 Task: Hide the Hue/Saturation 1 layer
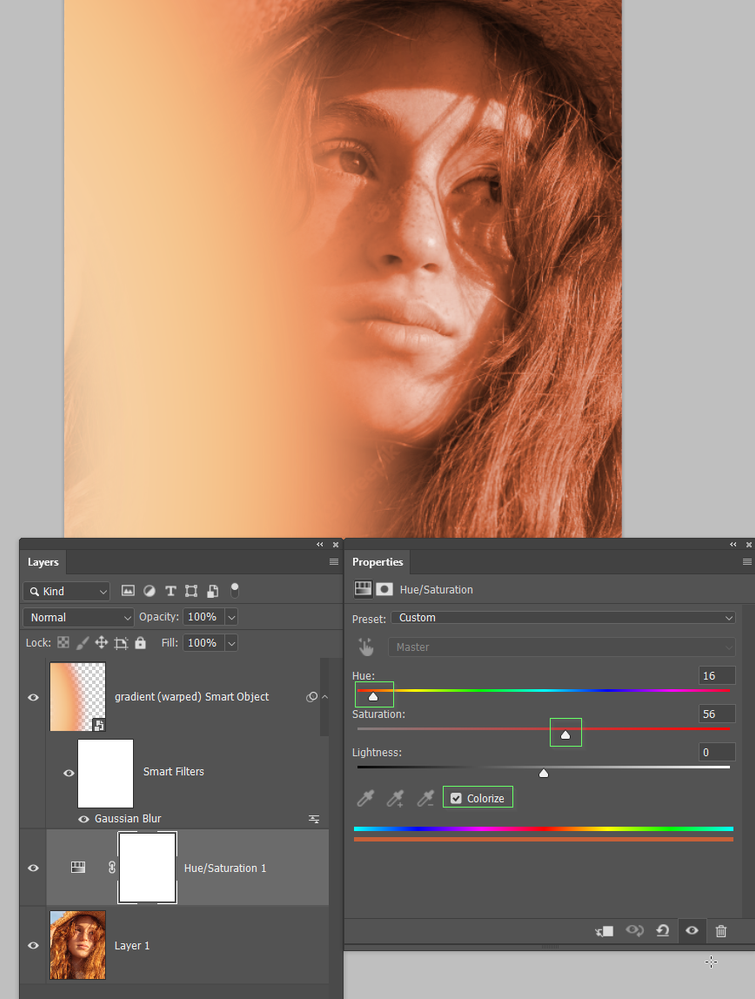(33, 868)
